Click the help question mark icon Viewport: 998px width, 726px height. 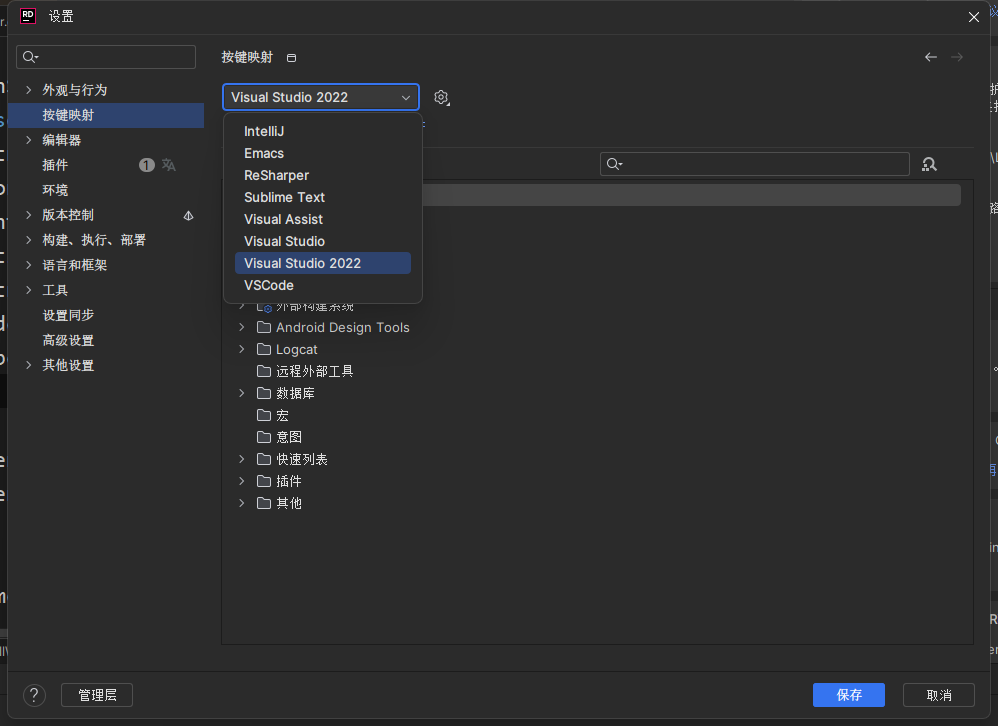pyautogui.click(x=33, y=695)
